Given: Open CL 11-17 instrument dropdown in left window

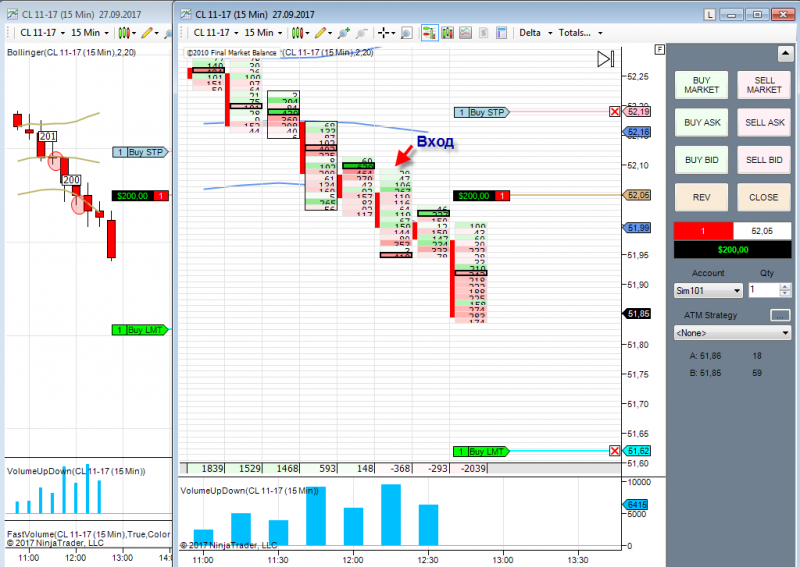Looking at the screenshot, I should tap(42, 33).
